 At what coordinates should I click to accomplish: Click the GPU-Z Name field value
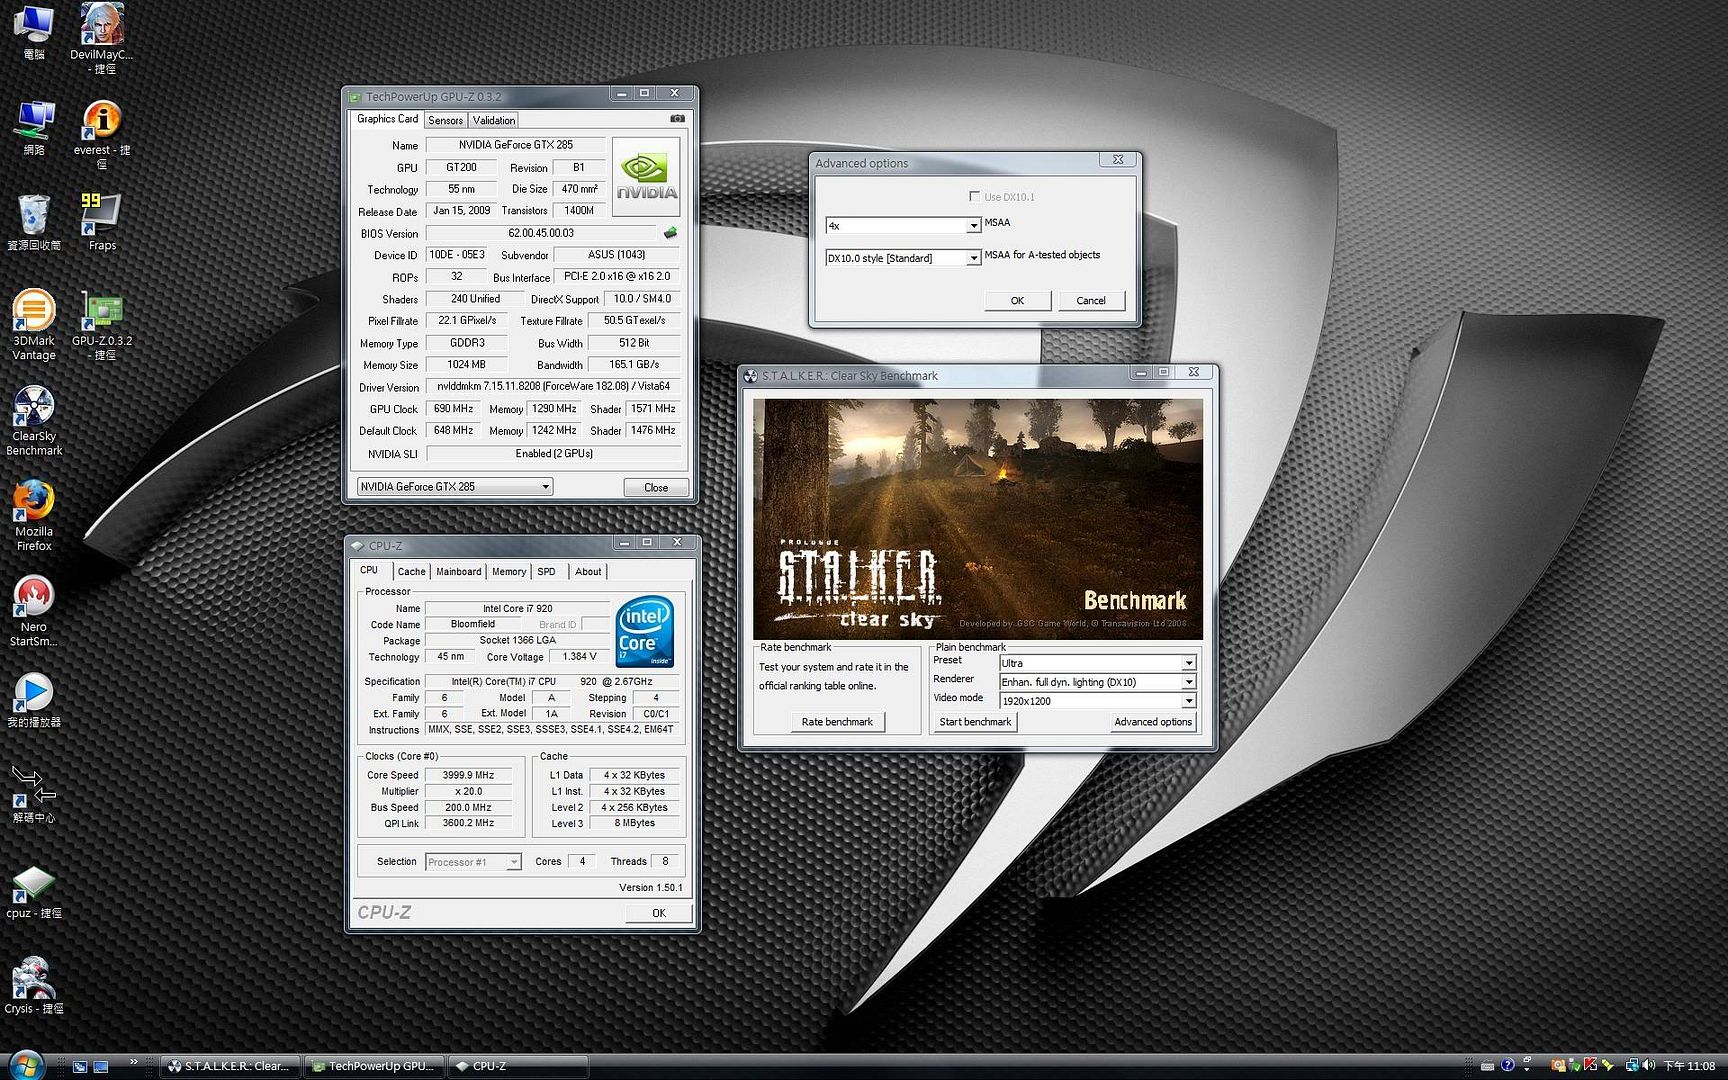coord(515,145)
